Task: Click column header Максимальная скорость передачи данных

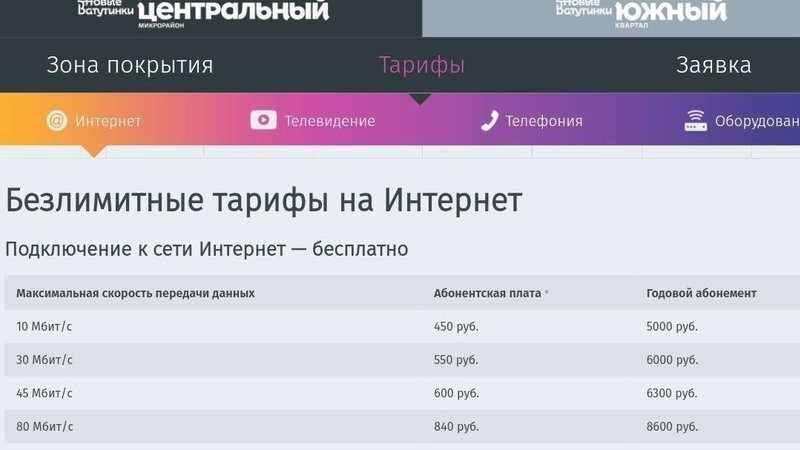Action: pyautogui.click(x=135, y=293)
